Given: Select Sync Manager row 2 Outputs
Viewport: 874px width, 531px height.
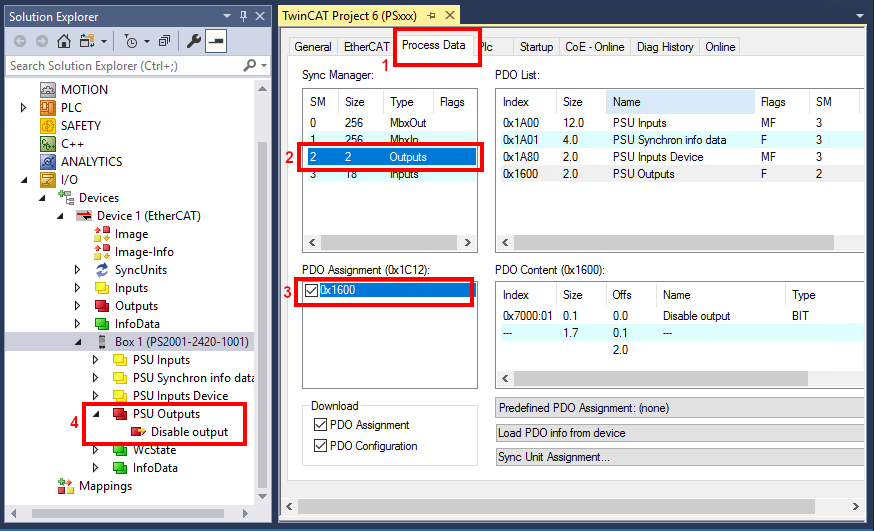Looking at the screenshot, I should click(x=392, y=157).
